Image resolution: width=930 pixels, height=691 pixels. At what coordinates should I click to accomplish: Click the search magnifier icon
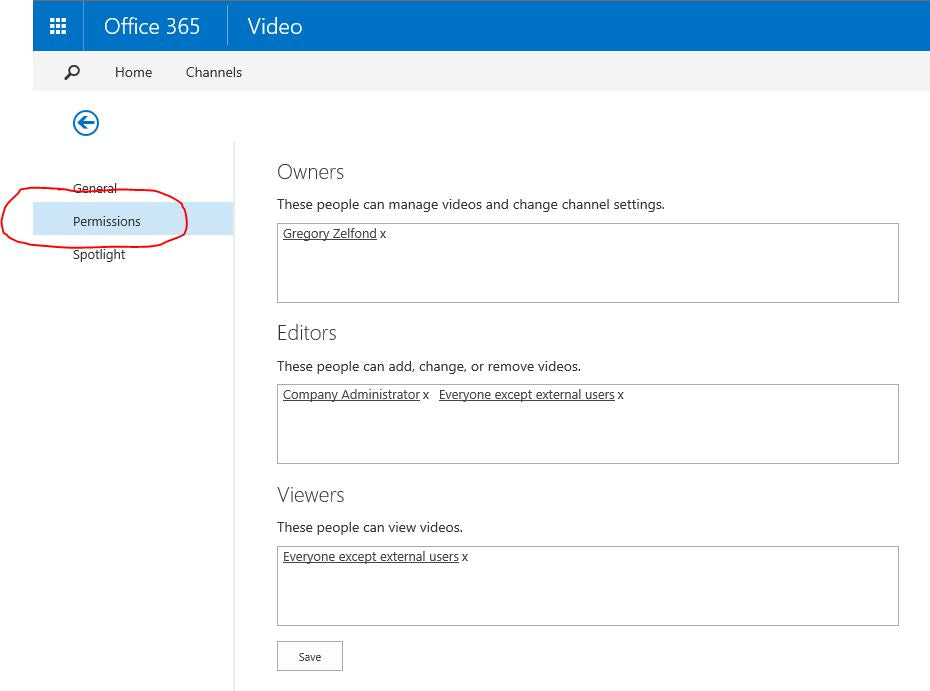70,72
